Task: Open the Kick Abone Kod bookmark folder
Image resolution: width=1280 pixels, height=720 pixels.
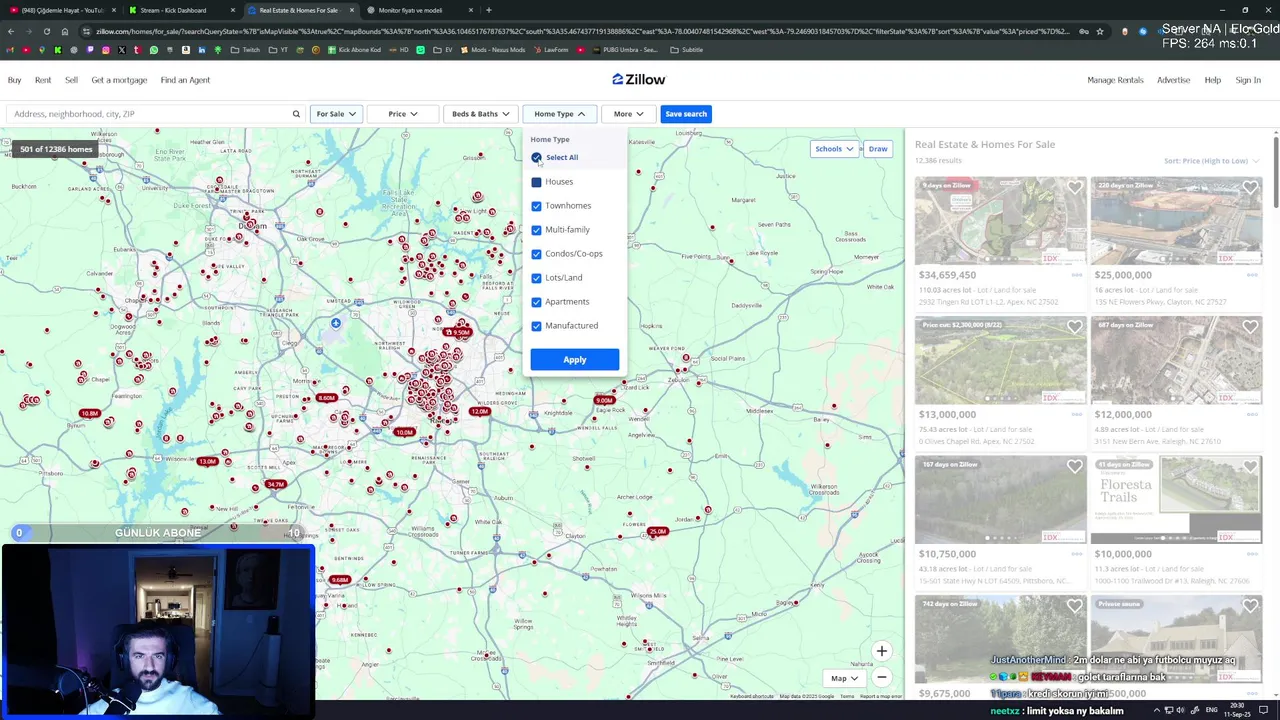Action: click(x=354, y=50)
